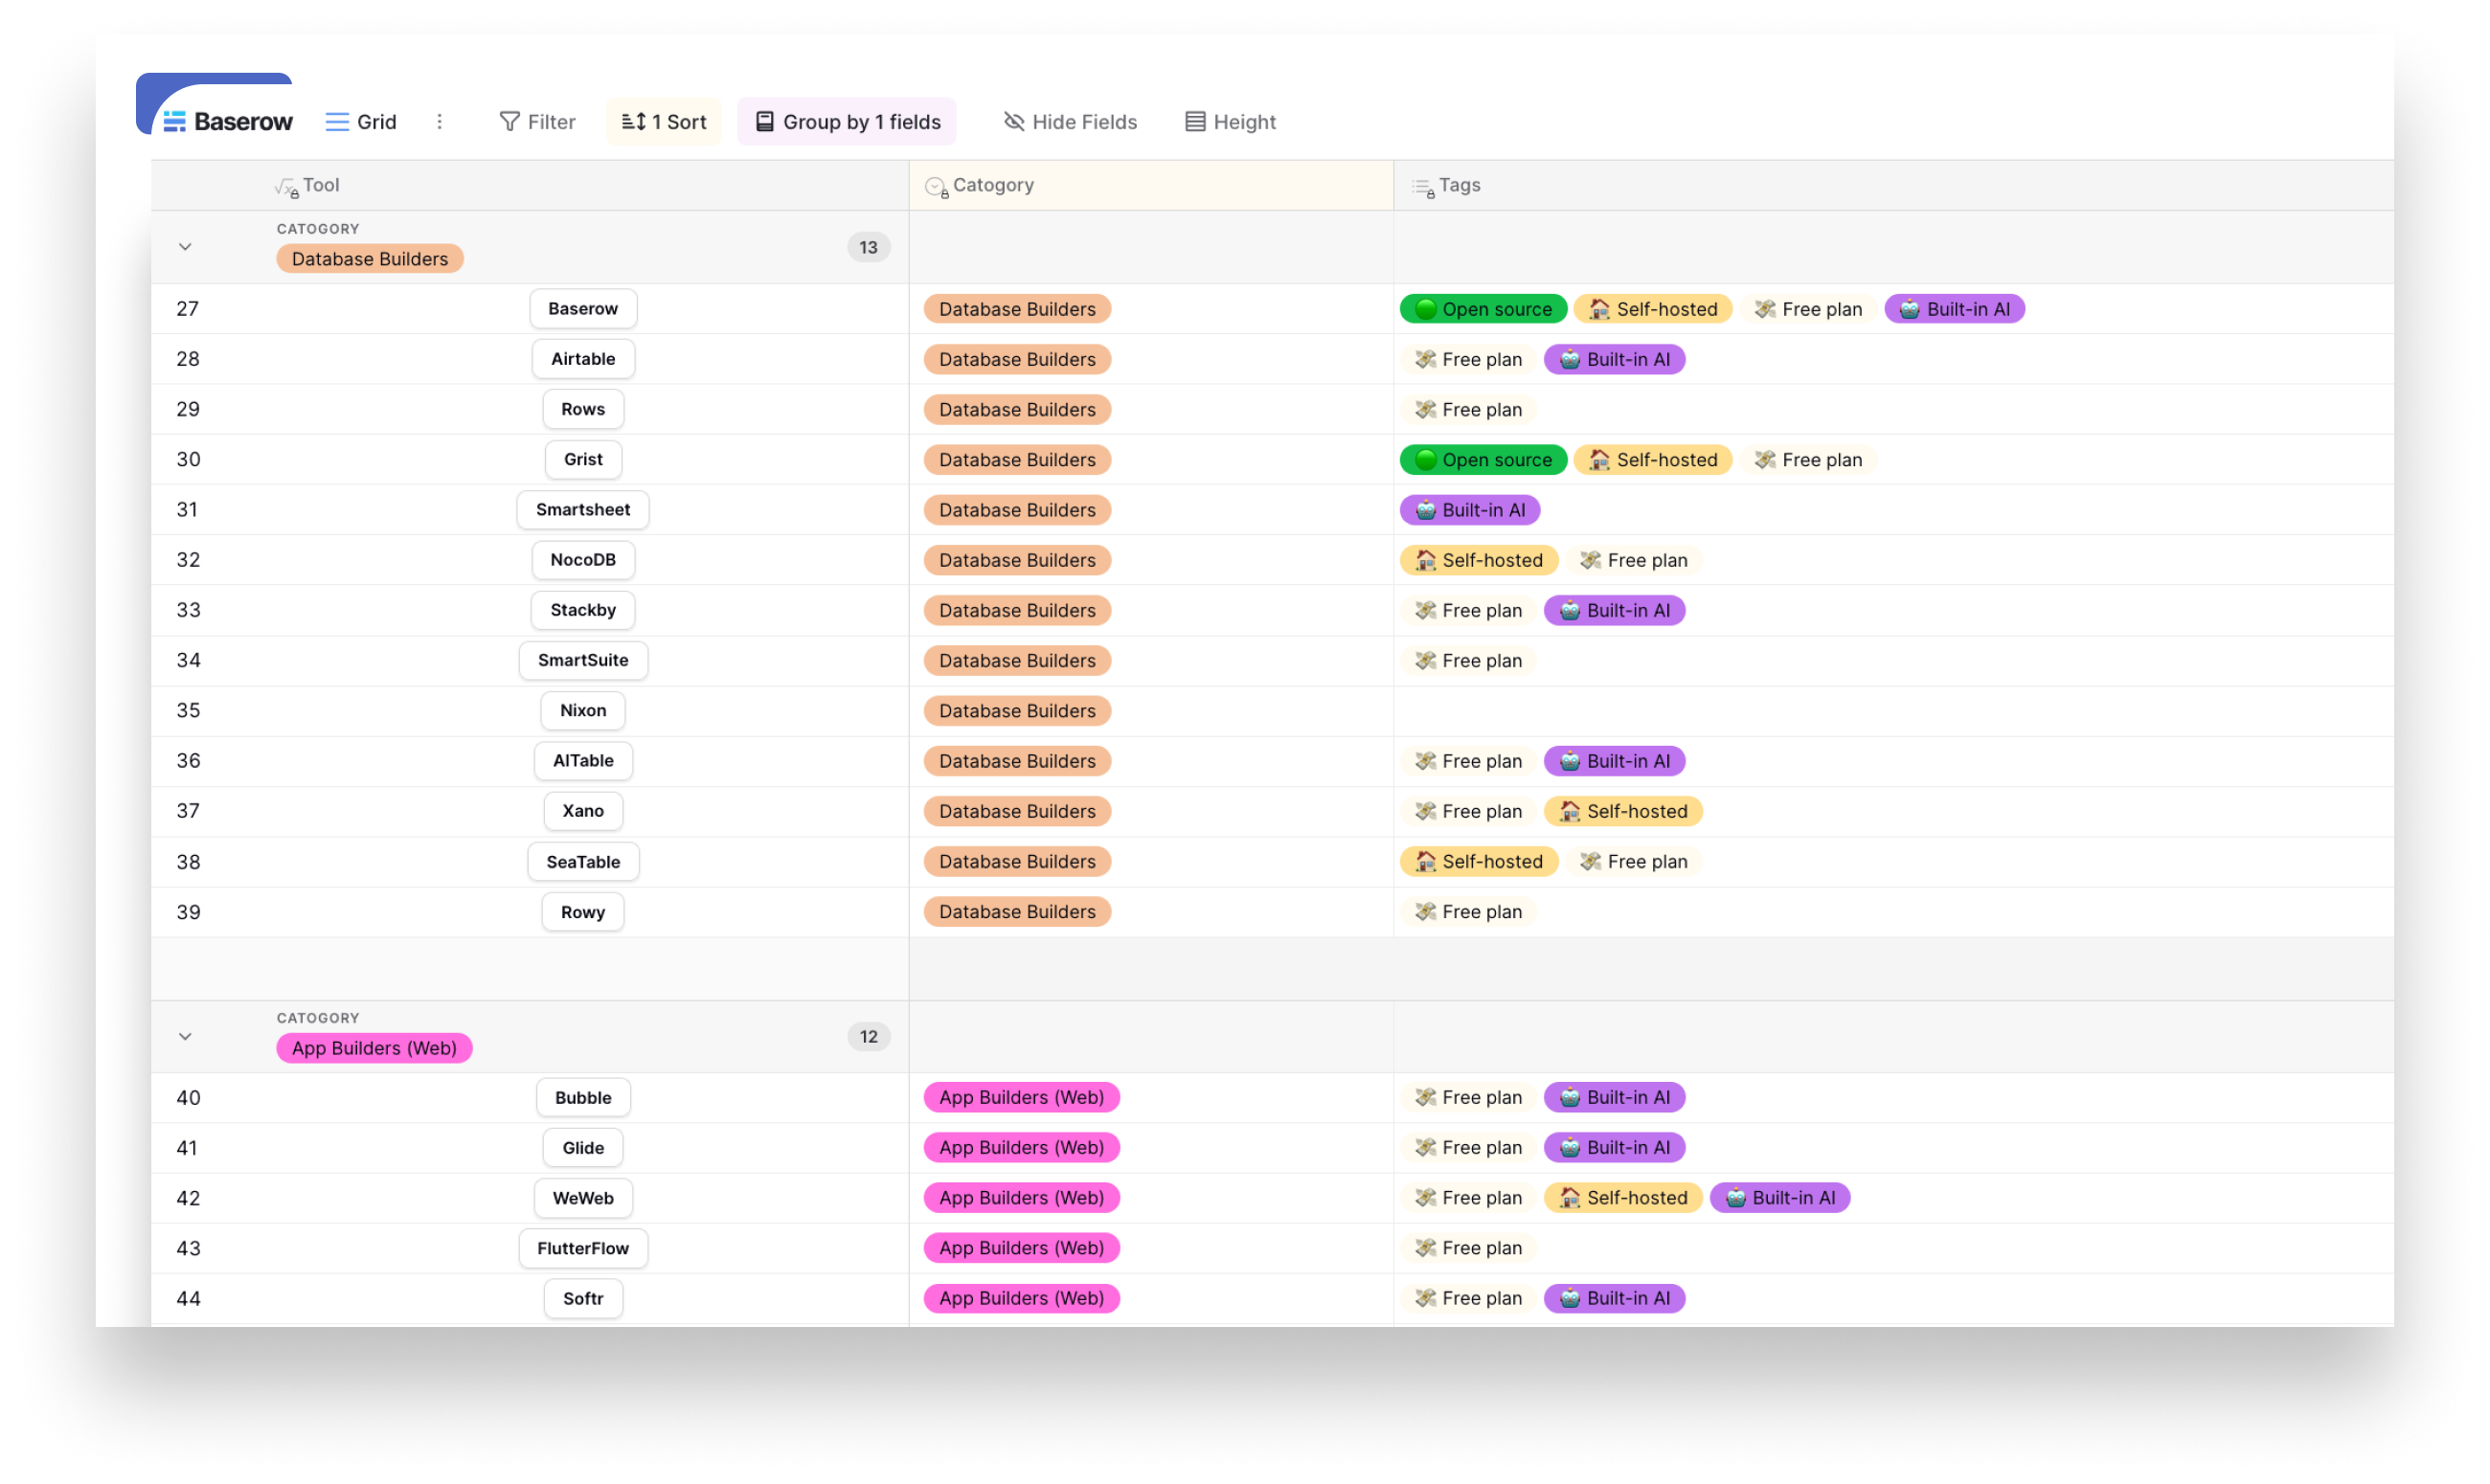Open the Filter menu
The width and height of the screenshot is (2490, 1484).
click(537, 122)
